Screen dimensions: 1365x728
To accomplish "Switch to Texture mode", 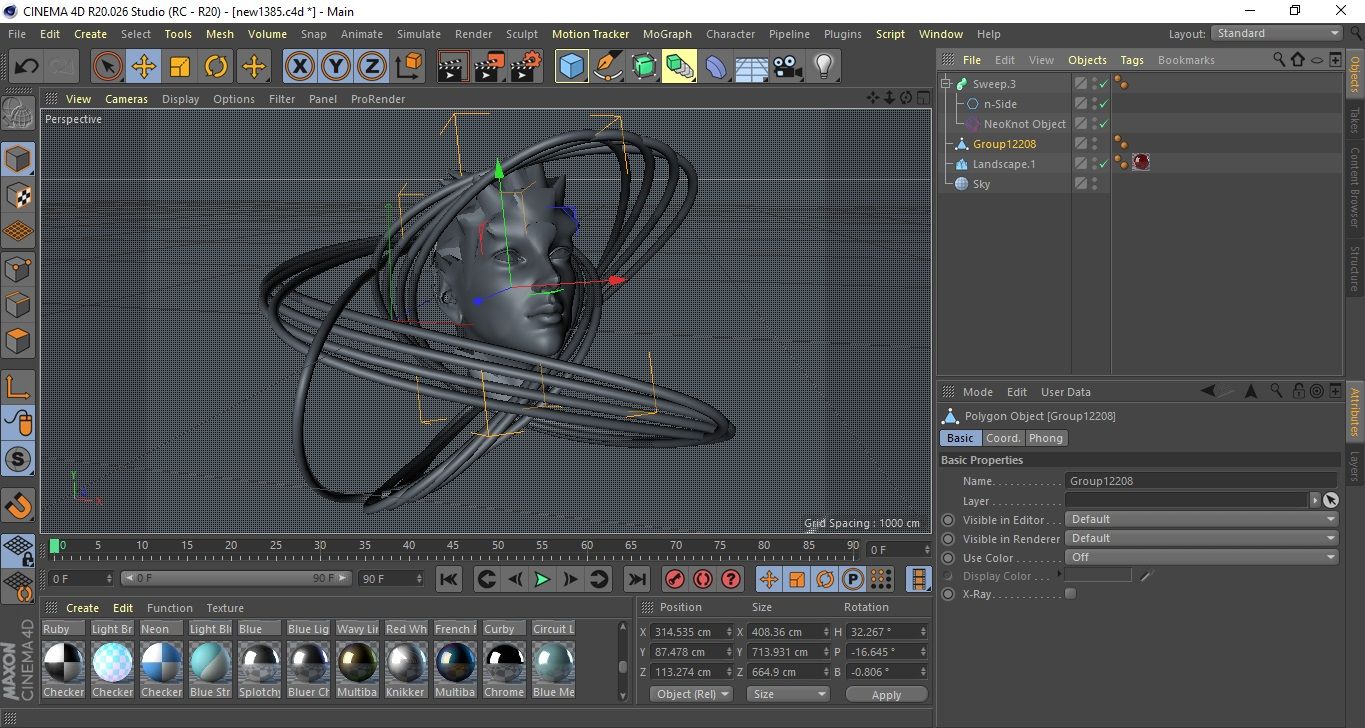I will pyautogui.click(x=19, y=195).
